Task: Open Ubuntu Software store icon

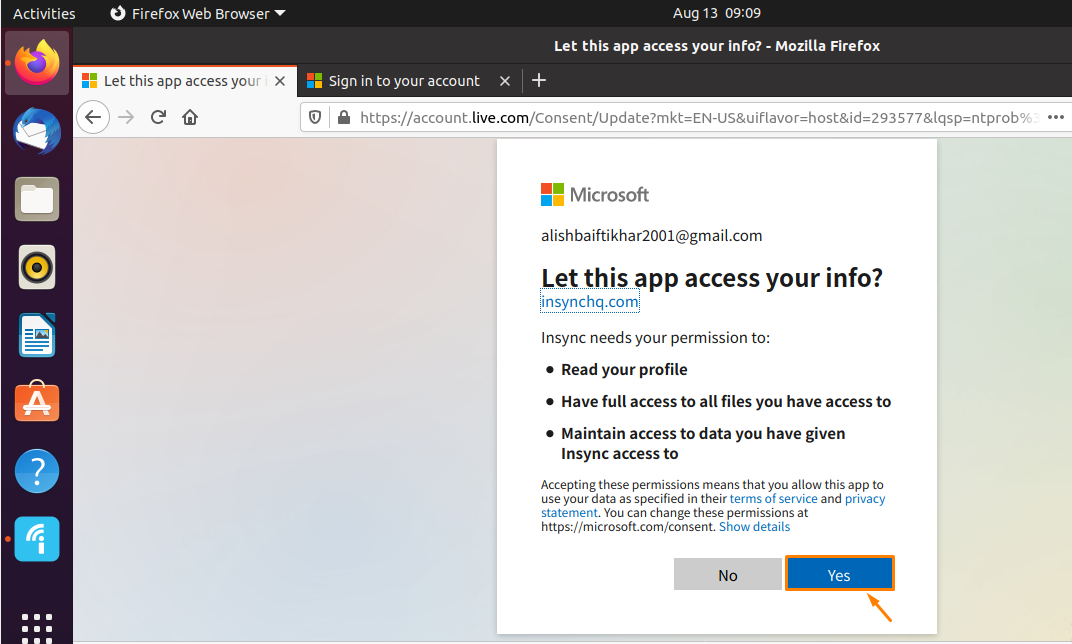Action: pos(37,402)
